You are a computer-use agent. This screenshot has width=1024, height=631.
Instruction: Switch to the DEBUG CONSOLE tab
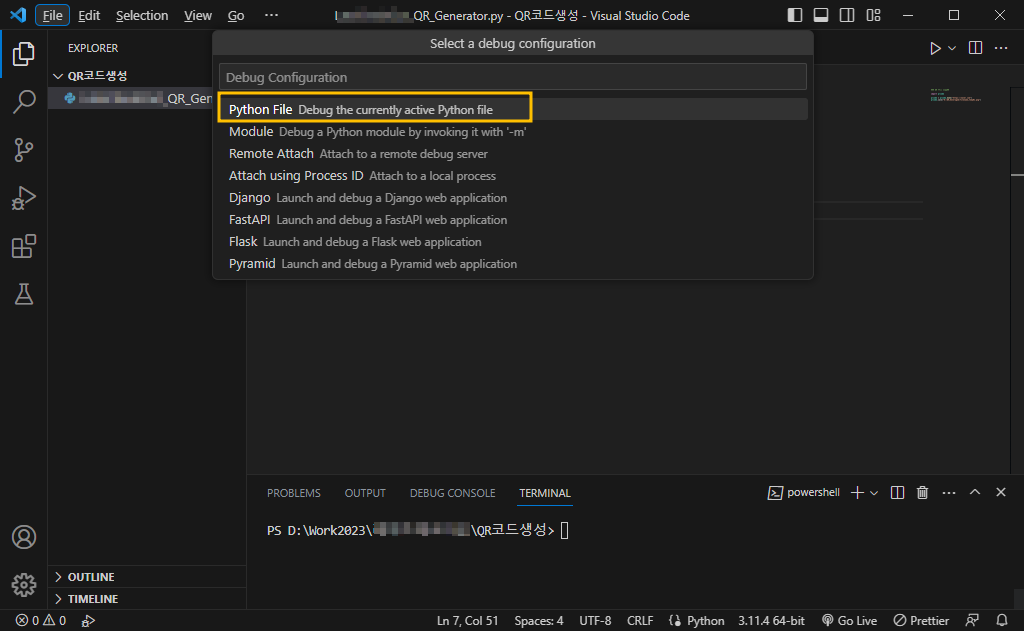(x=453, y=493)
